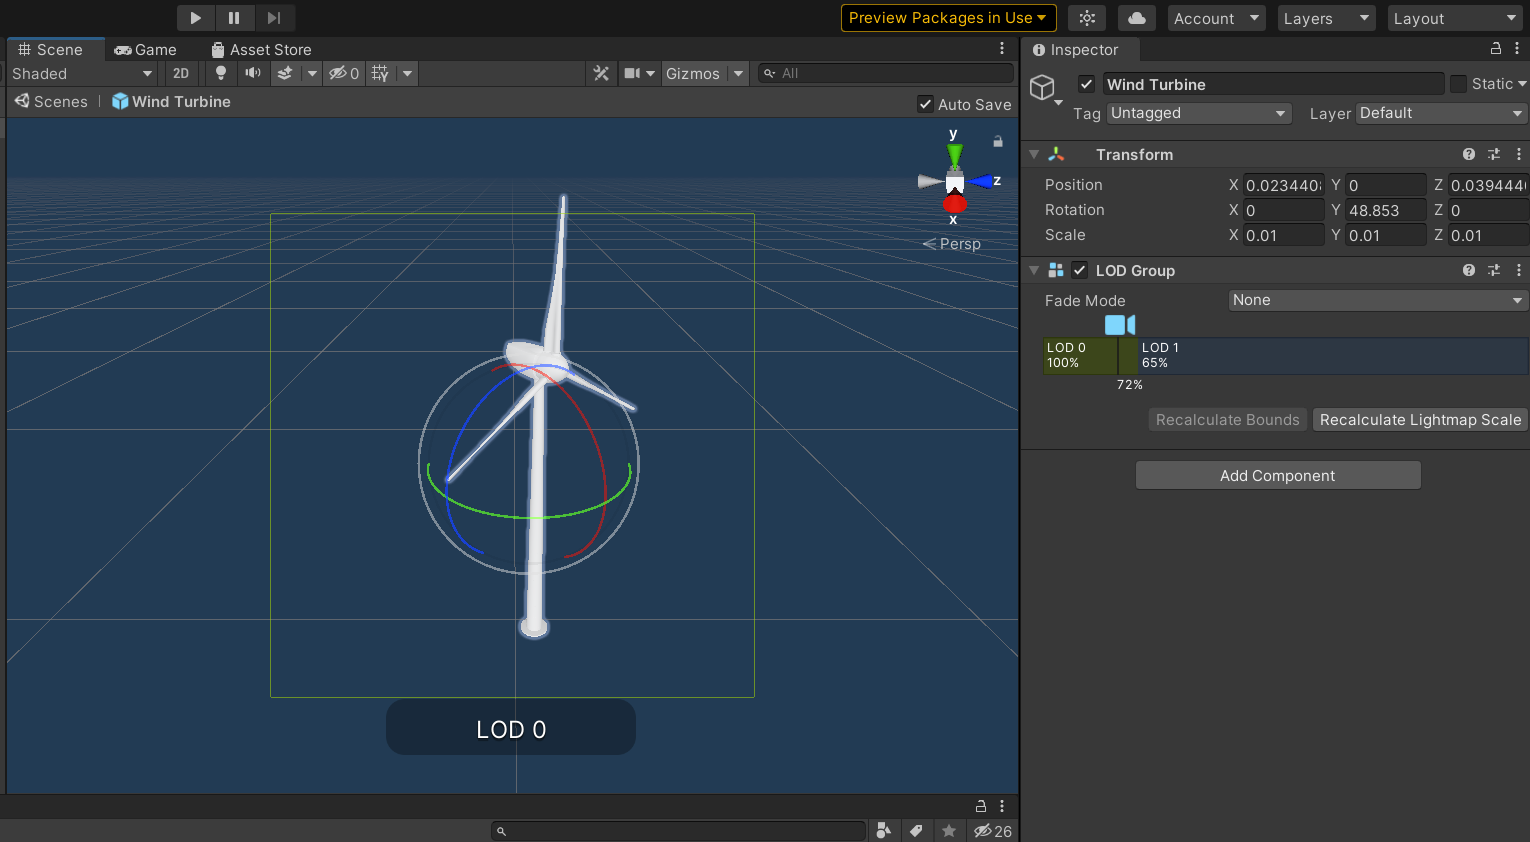Start Play mode with the Play button
This screenshot has height=842, width=1530.
coord(196,18)
